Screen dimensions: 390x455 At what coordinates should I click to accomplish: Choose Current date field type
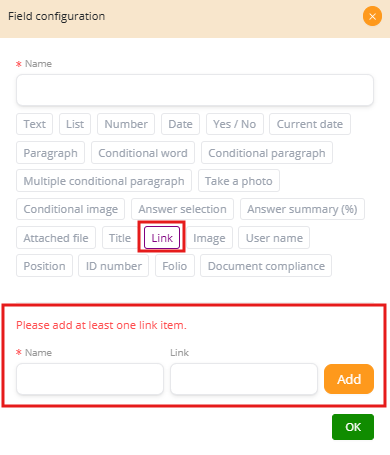click(x=310, y=124)
